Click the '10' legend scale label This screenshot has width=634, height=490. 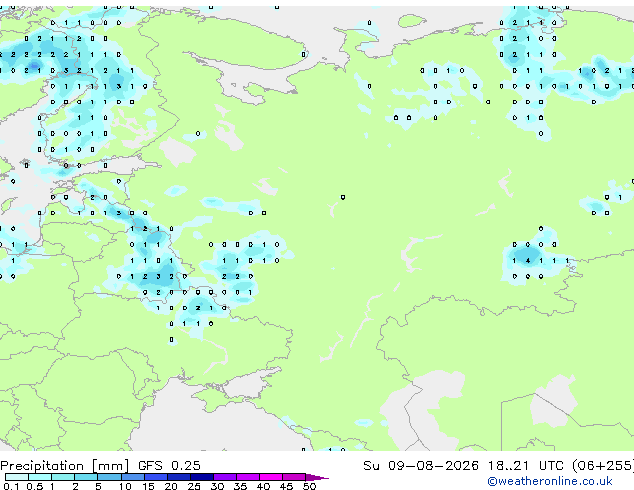125,486
